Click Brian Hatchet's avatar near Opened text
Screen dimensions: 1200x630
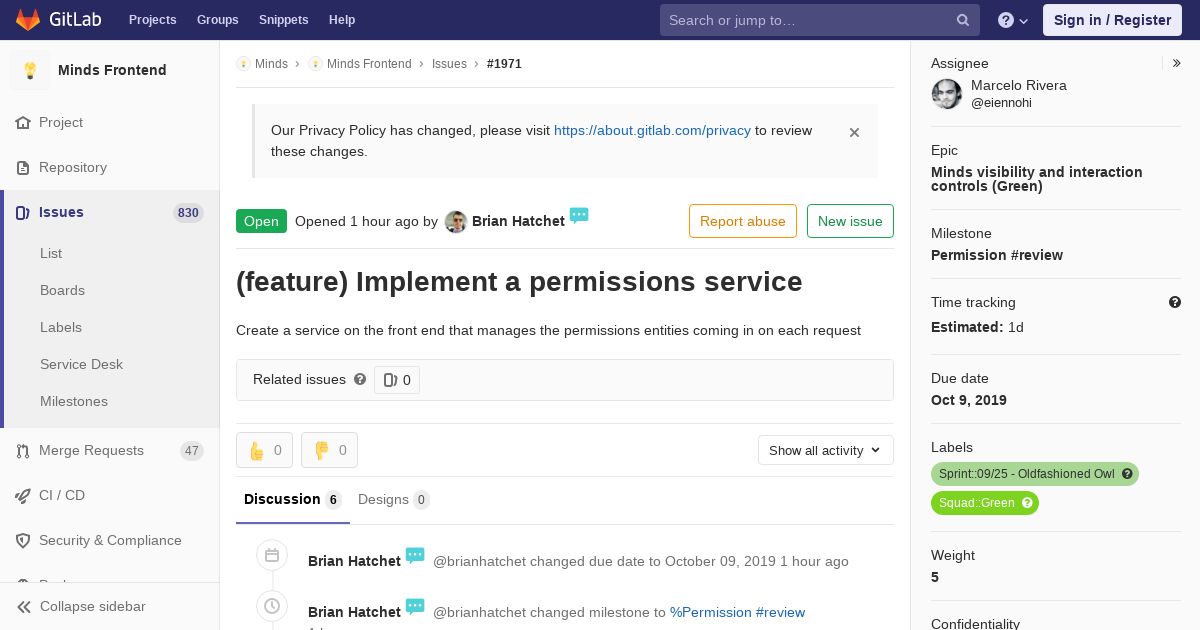[x=456, y=222]
